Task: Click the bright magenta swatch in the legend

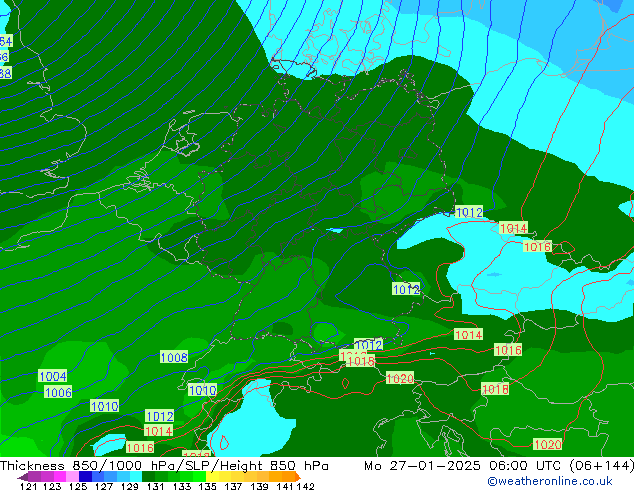Action: [60, 477]
